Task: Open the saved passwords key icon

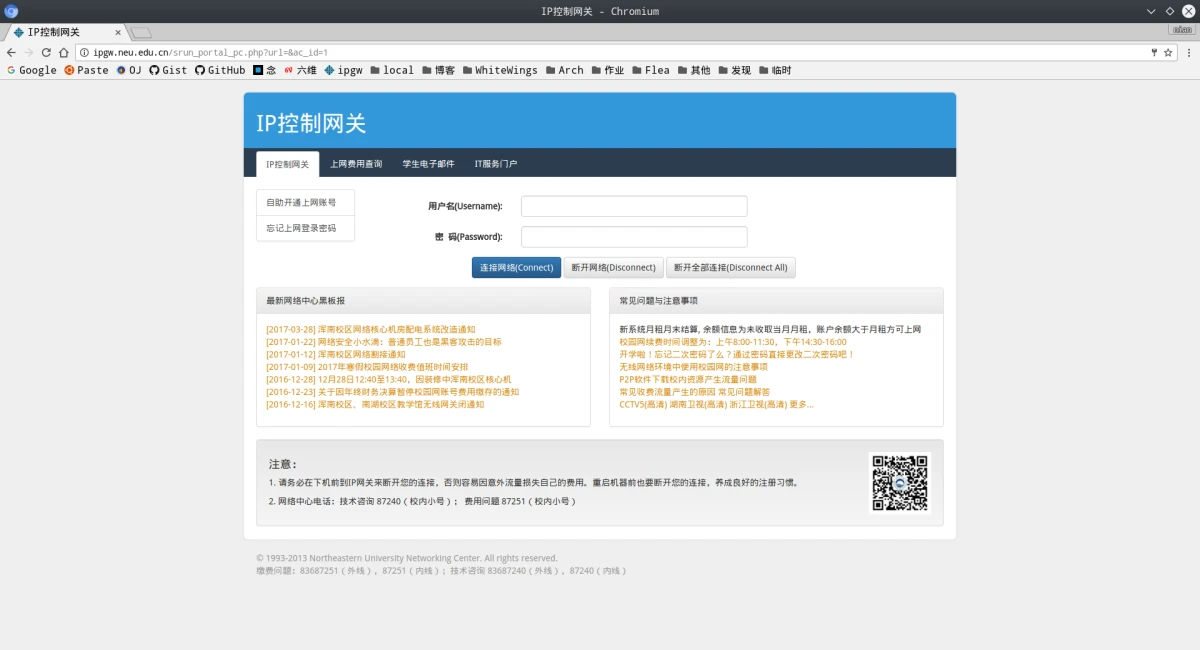Action: click(x=1154, y=52)
